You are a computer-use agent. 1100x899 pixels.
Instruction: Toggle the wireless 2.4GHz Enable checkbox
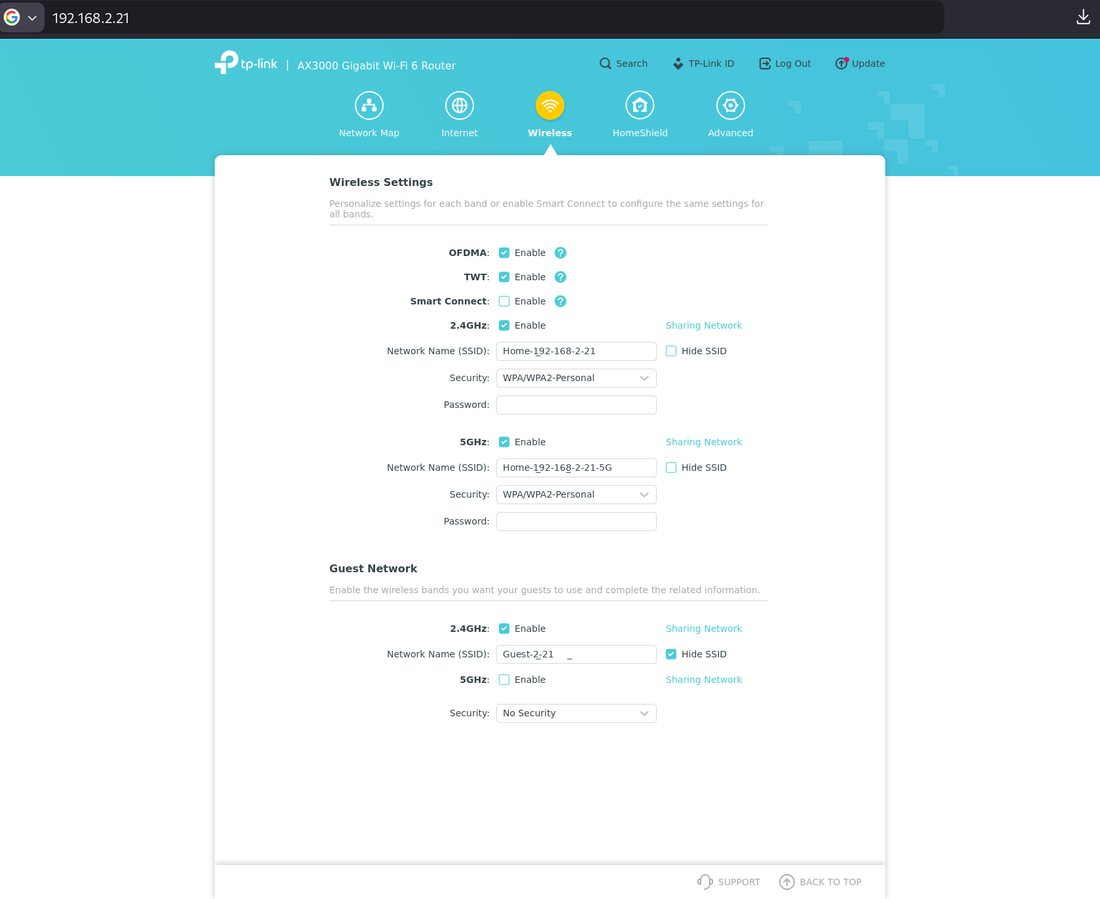(x=504, y=326)
